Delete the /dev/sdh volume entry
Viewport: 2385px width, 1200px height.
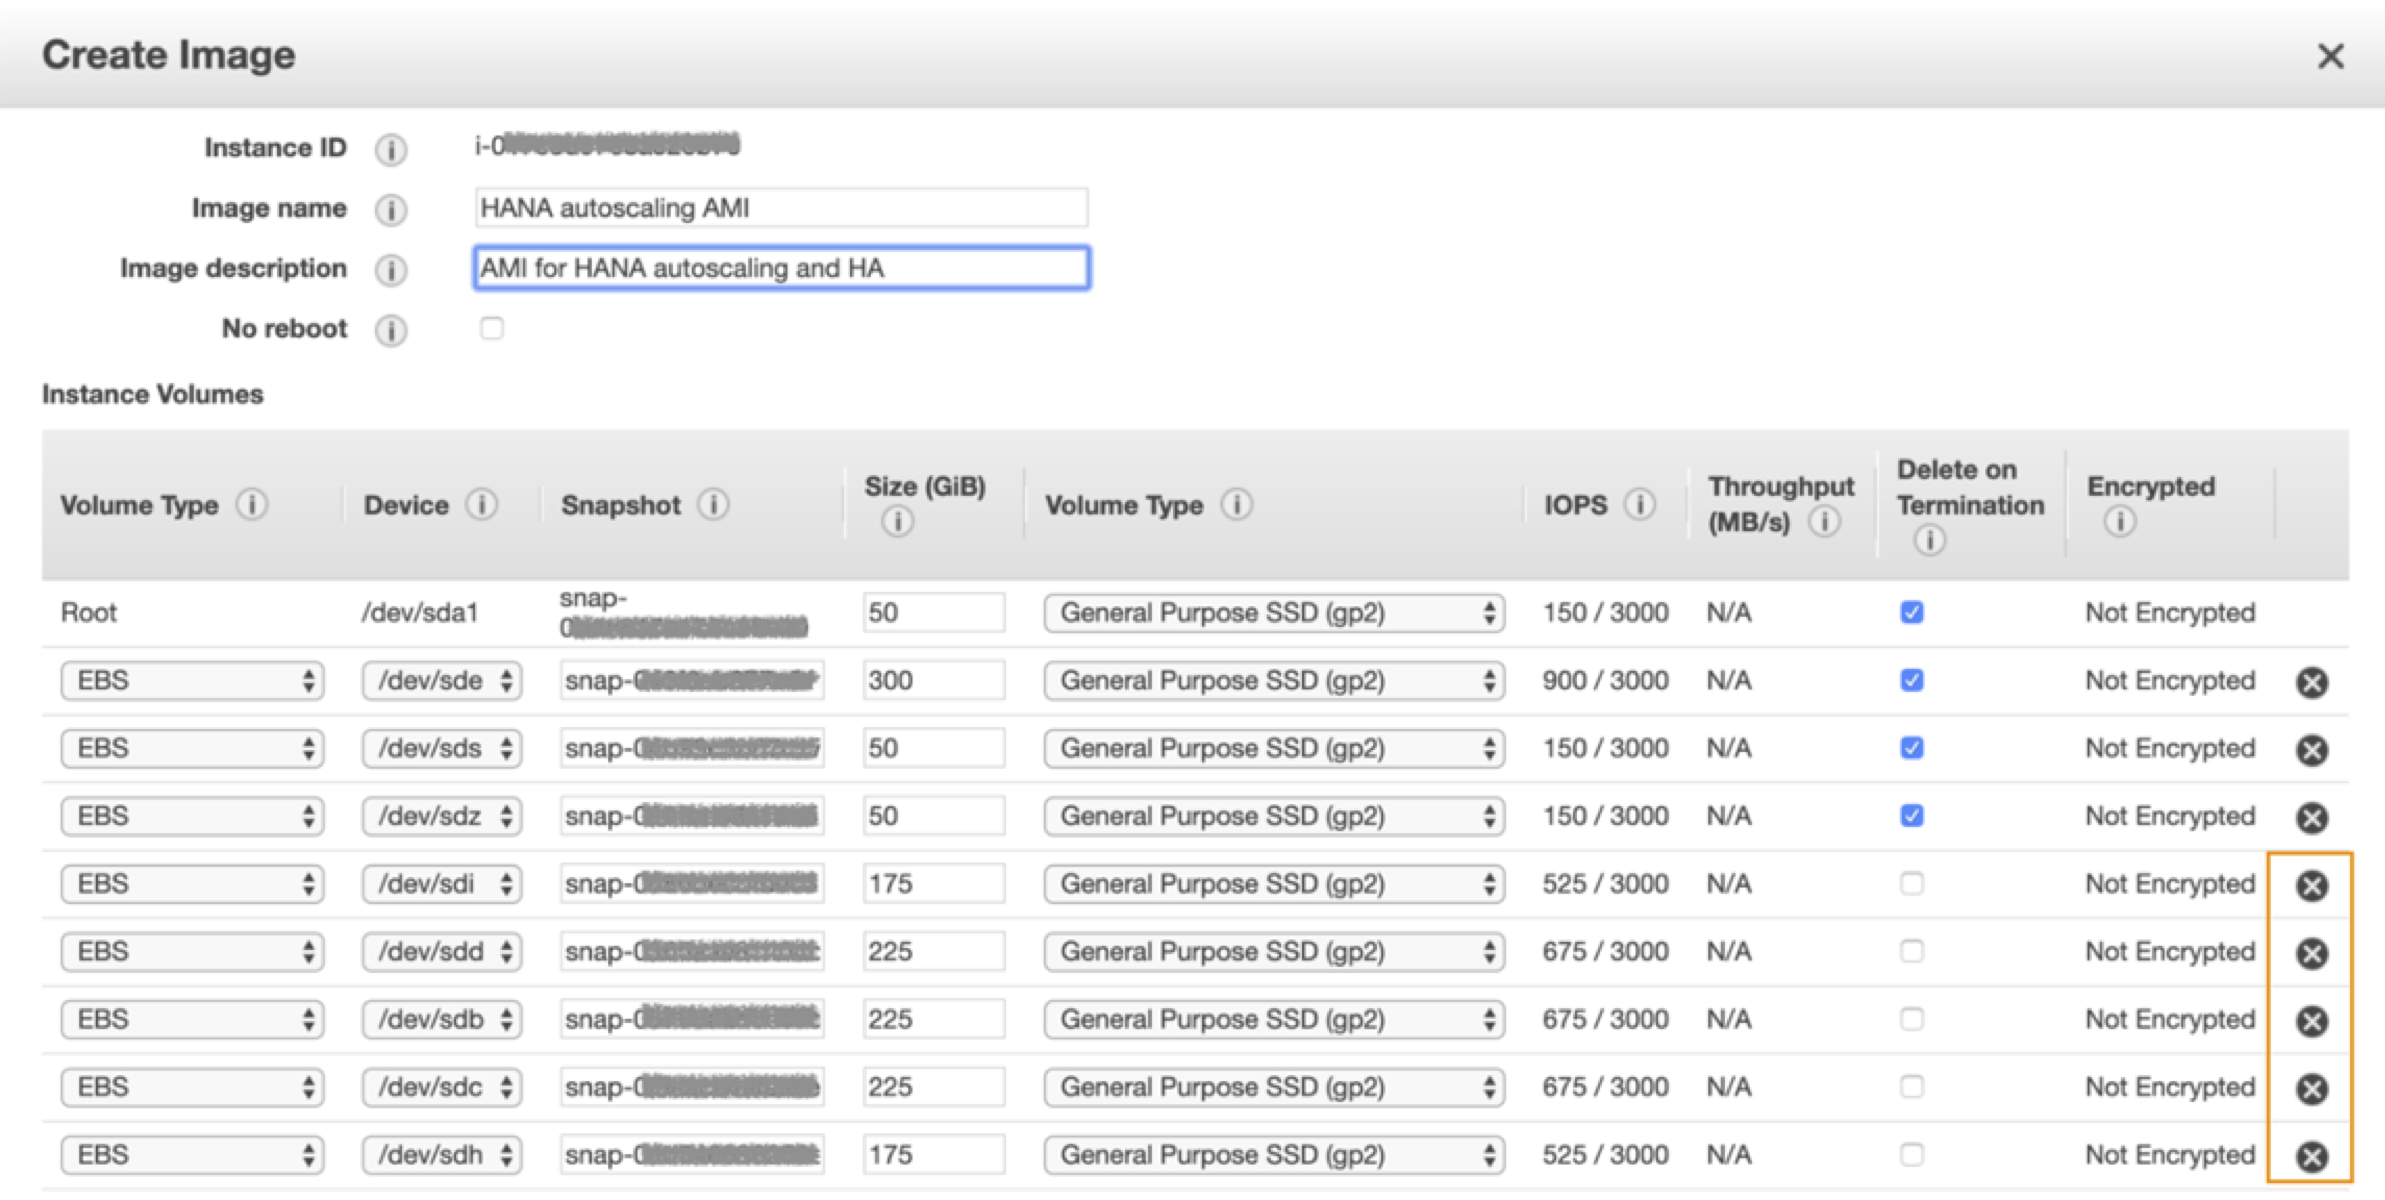[2311, 1156]
